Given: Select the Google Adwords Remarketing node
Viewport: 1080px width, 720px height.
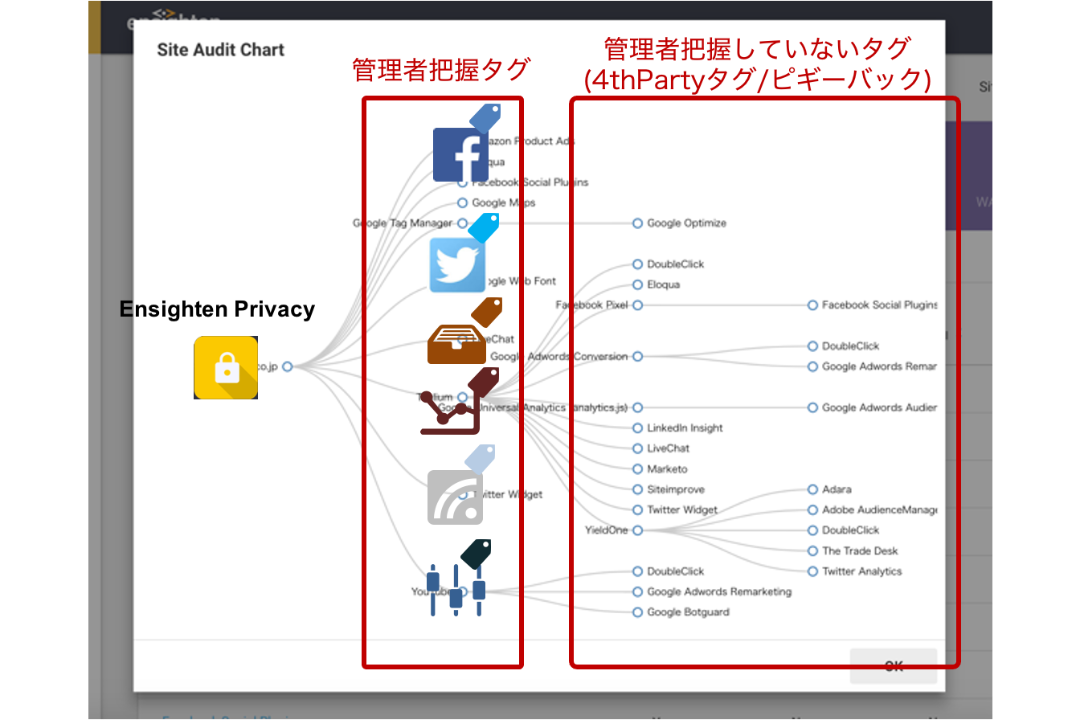Looking at the screenshot, I should pyautogui.click(x=637, y=592).
